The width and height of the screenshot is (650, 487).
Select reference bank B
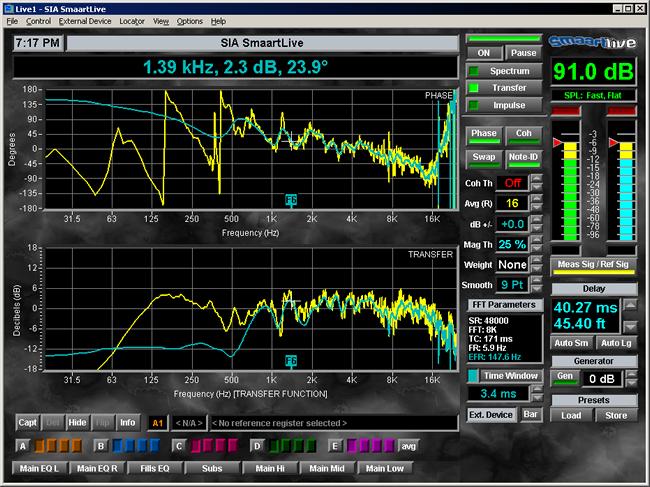coord(100,446)
